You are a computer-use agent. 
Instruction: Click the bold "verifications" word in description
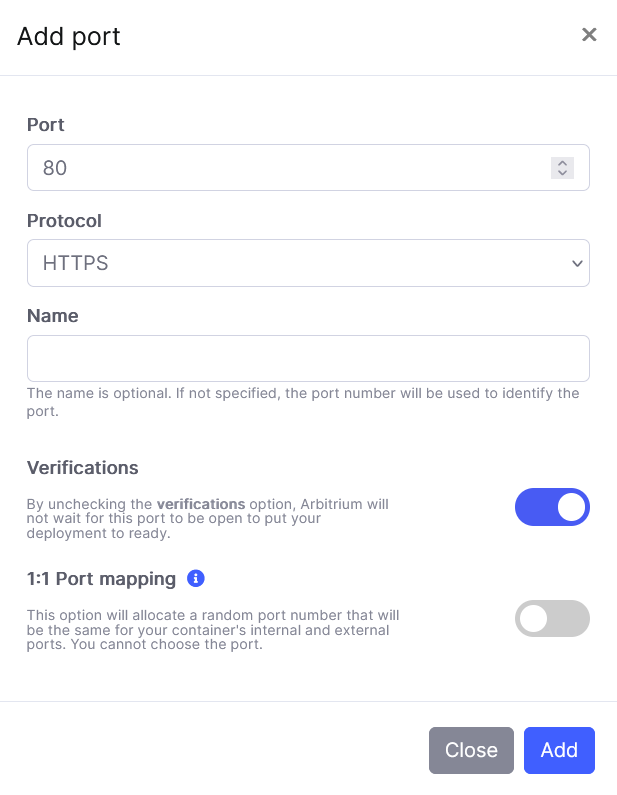click(x=200, y=503)
